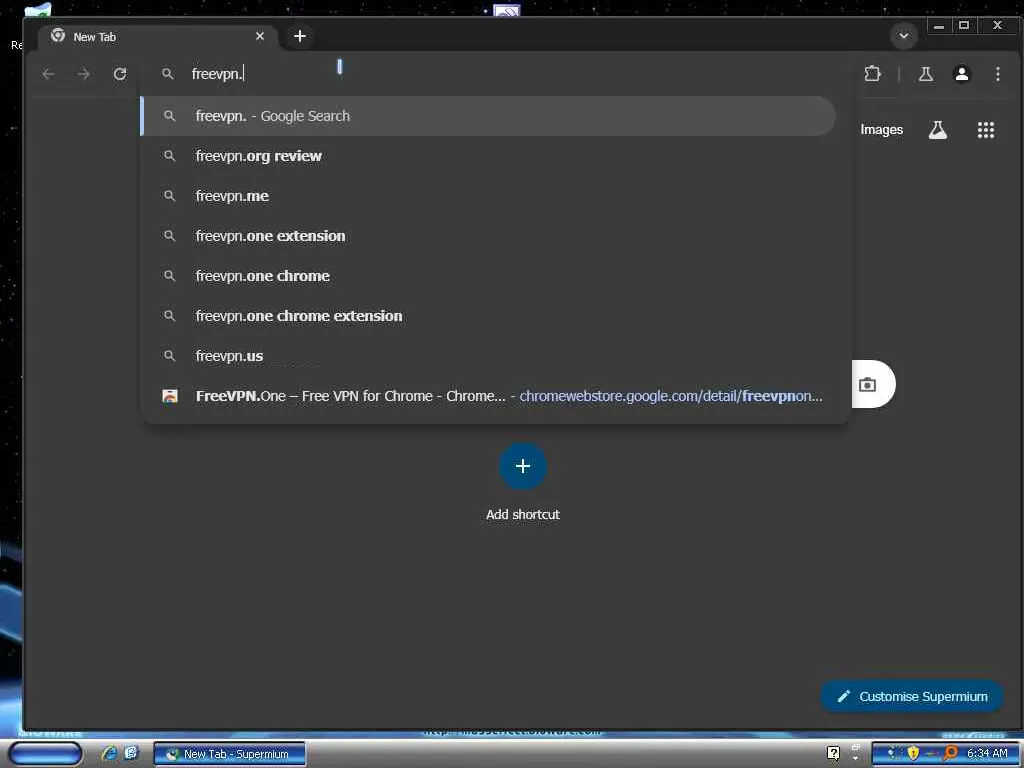Click the Images link
Image resolution: width=1024 pixels, height=768 pixels.
[881, 130]
